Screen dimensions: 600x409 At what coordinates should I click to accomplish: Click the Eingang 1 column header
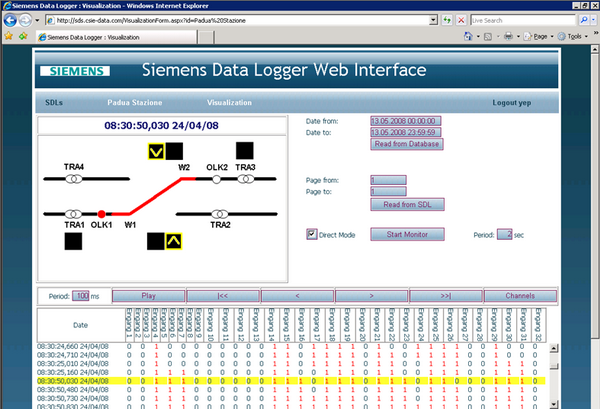[x=129, y=325]
